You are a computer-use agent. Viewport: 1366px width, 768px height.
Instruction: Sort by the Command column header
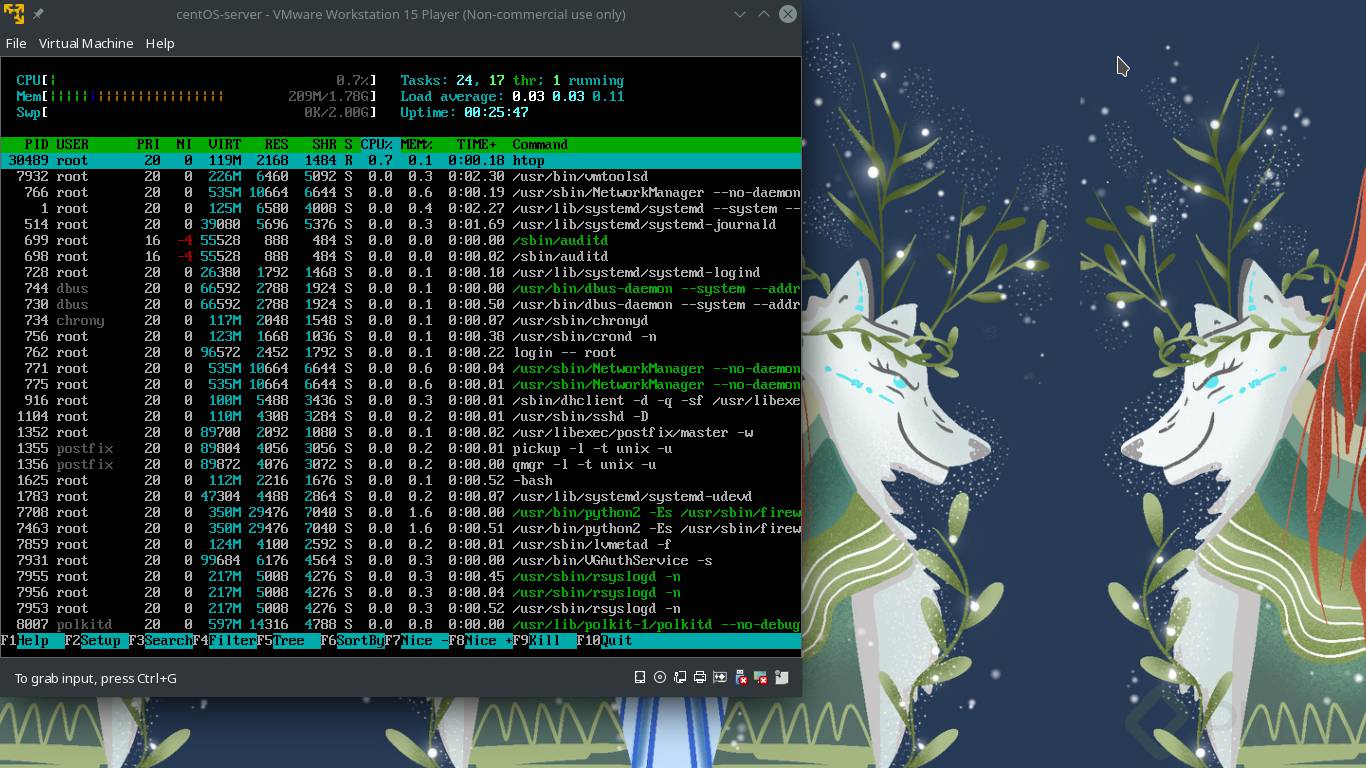(x=540, y=145)
